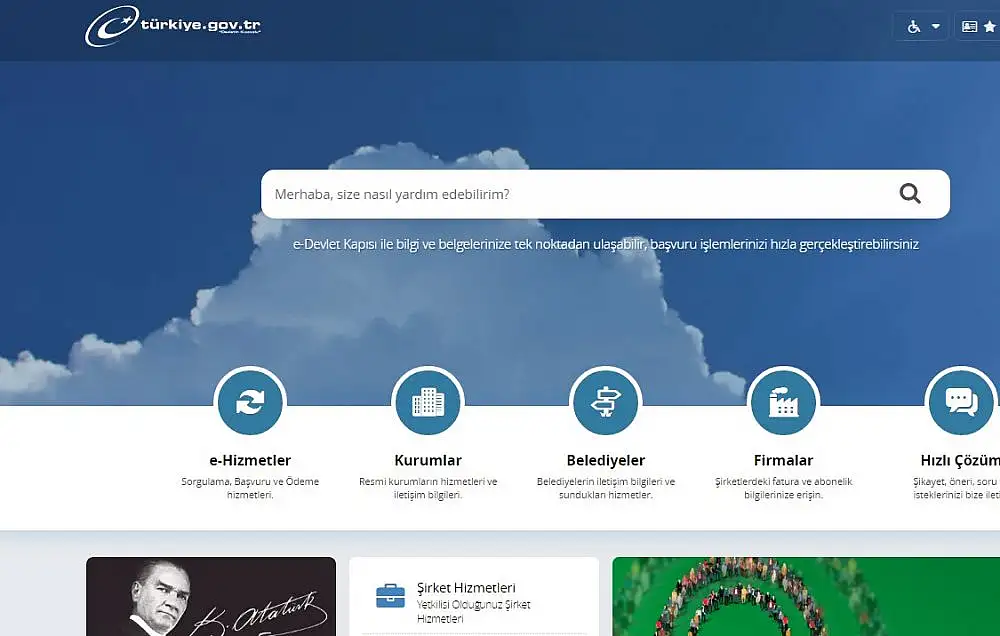
Task: Click 'Sorgulama, Başvuru ve Ödeme hizmetleri.' text
Action: point(250,488)
